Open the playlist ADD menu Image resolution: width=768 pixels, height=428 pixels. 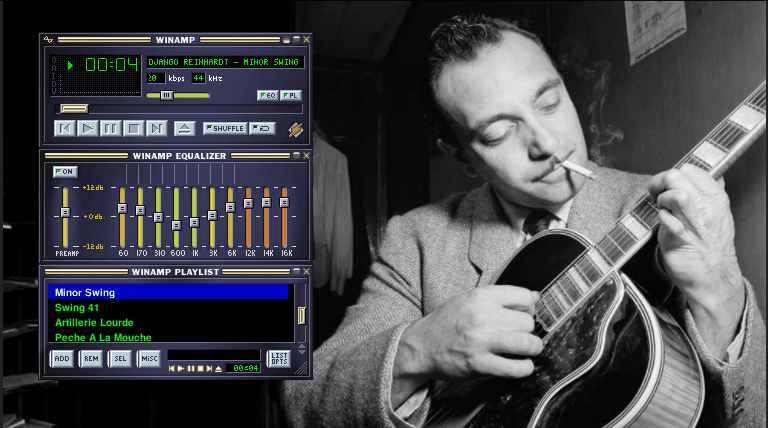[62, 358]
